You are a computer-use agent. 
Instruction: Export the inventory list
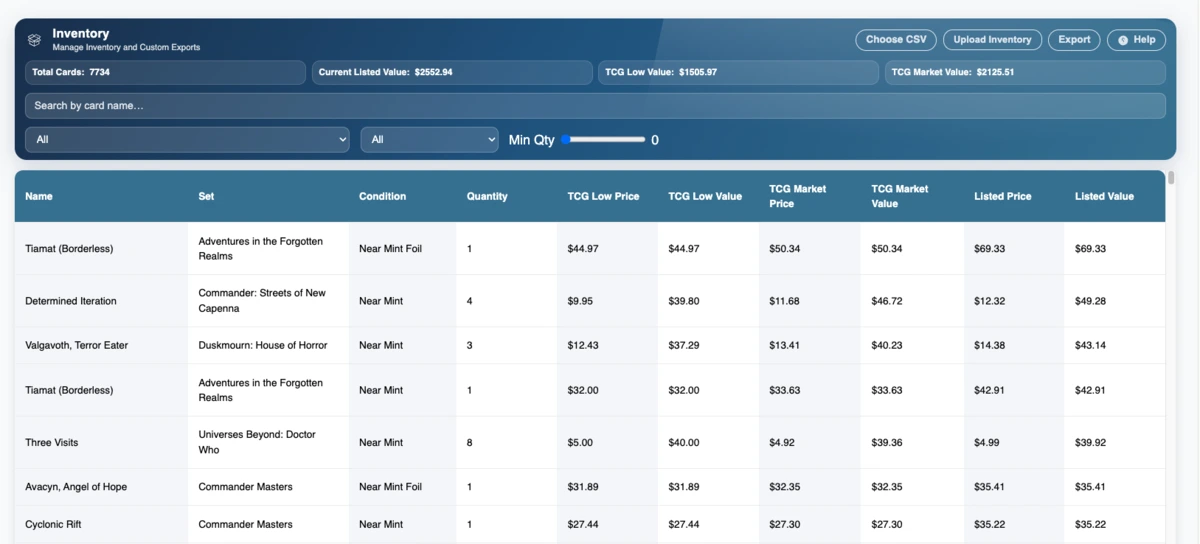(x=1074, y=40)
